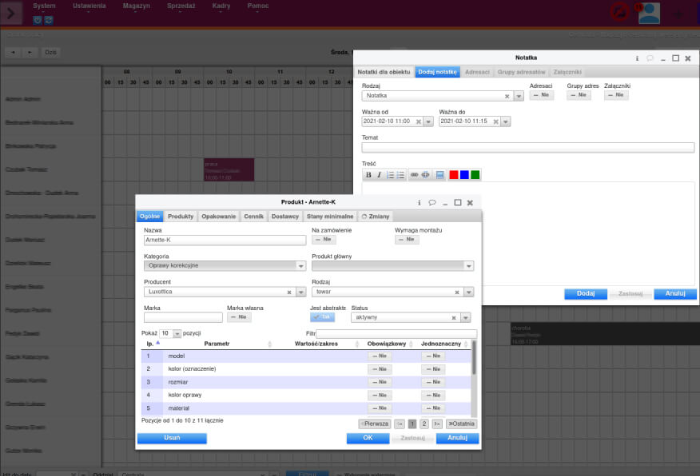The height and width of the screenshot is (476, 700).
Task: Clear the Ważna od date with x icon
Action: 418,122
